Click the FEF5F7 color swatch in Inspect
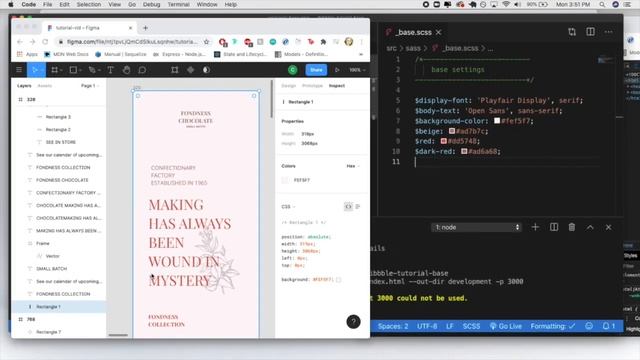The image size is (640, 360). [x=285, y=180]
